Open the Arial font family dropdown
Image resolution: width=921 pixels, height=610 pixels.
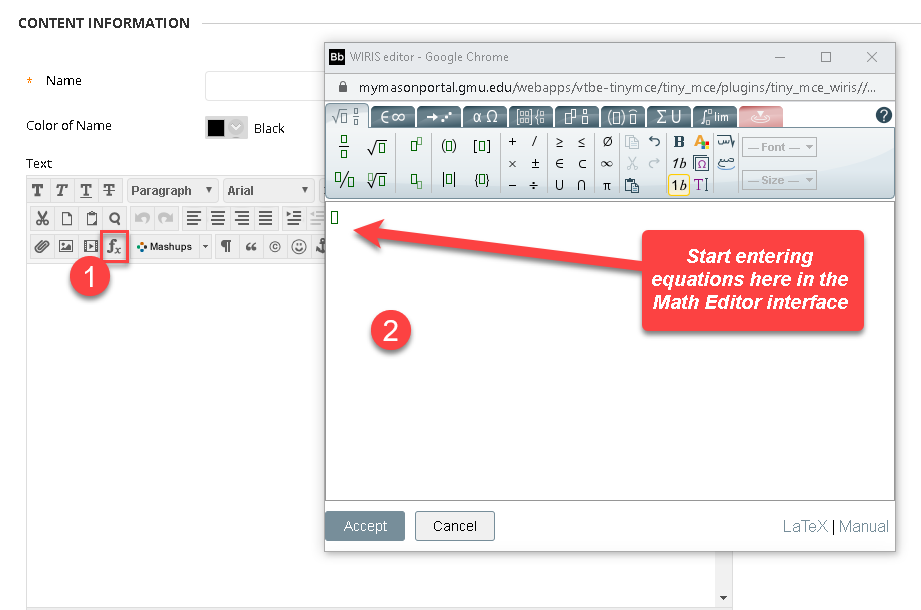[268, 190]
